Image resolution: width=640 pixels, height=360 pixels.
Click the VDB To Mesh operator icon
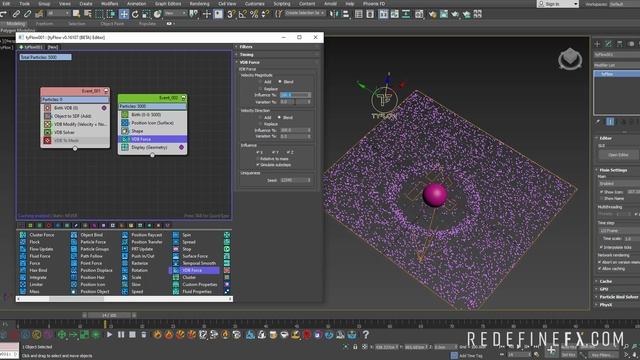tap(47, 140)
